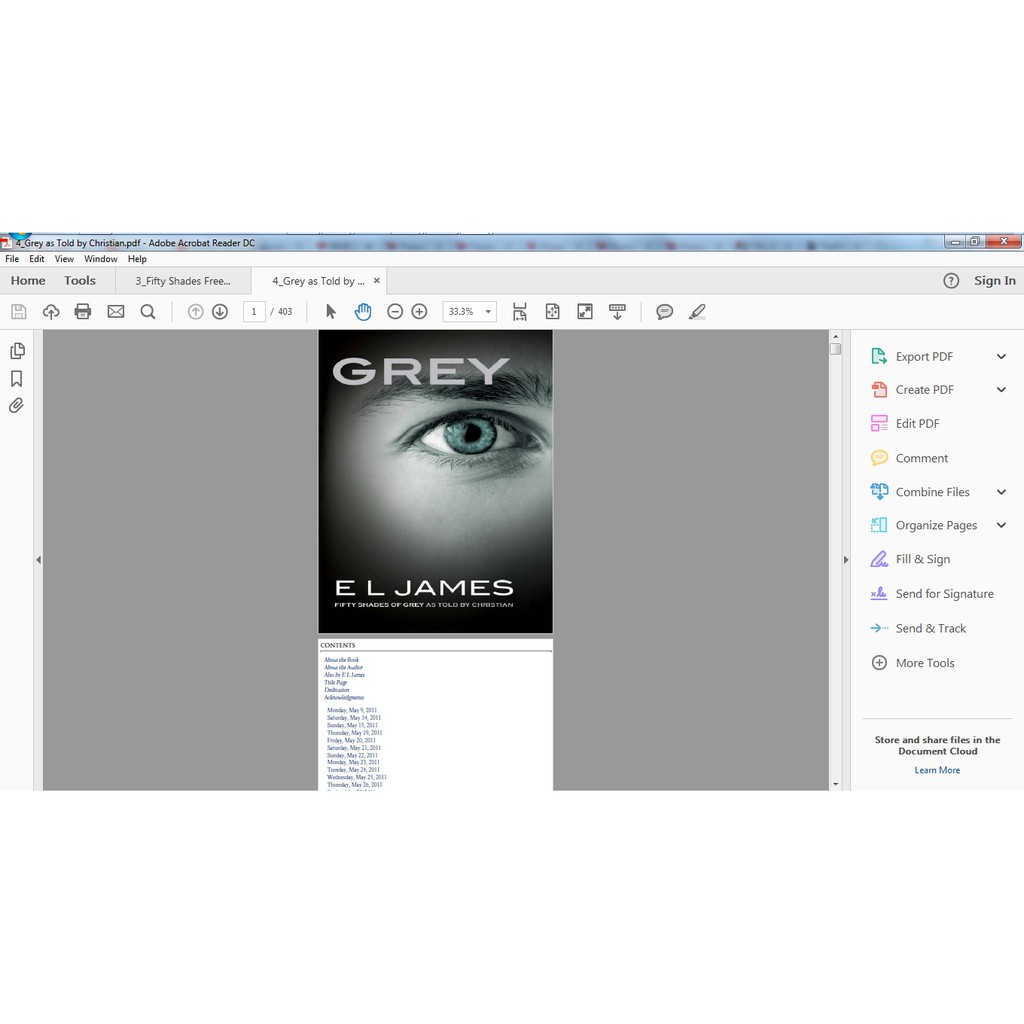Click the Save file icon
Viewport: 1024px width, 1024px height.
point(18,312)
